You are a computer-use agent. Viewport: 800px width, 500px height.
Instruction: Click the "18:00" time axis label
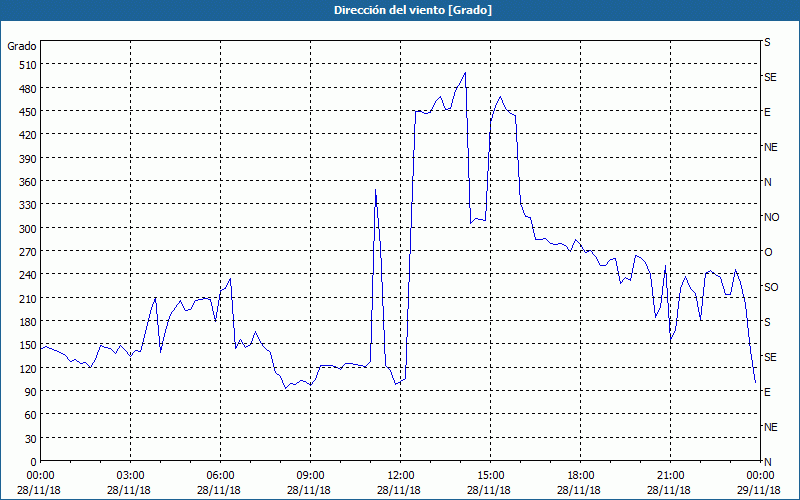(580, 476)
